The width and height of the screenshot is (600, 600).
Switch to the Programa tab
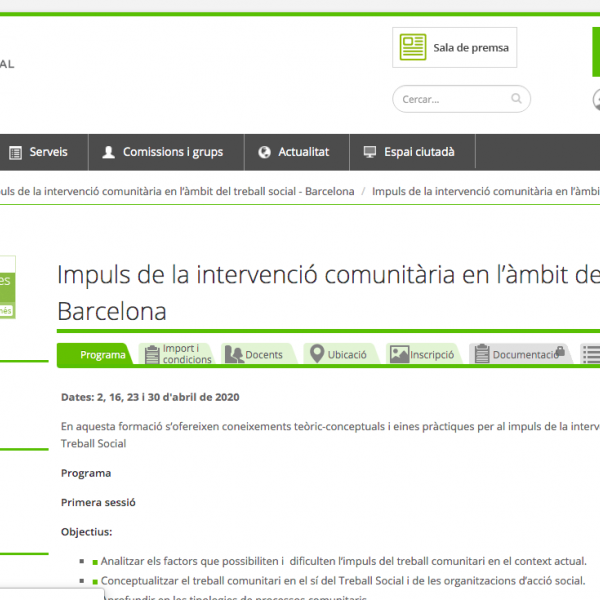102,355
